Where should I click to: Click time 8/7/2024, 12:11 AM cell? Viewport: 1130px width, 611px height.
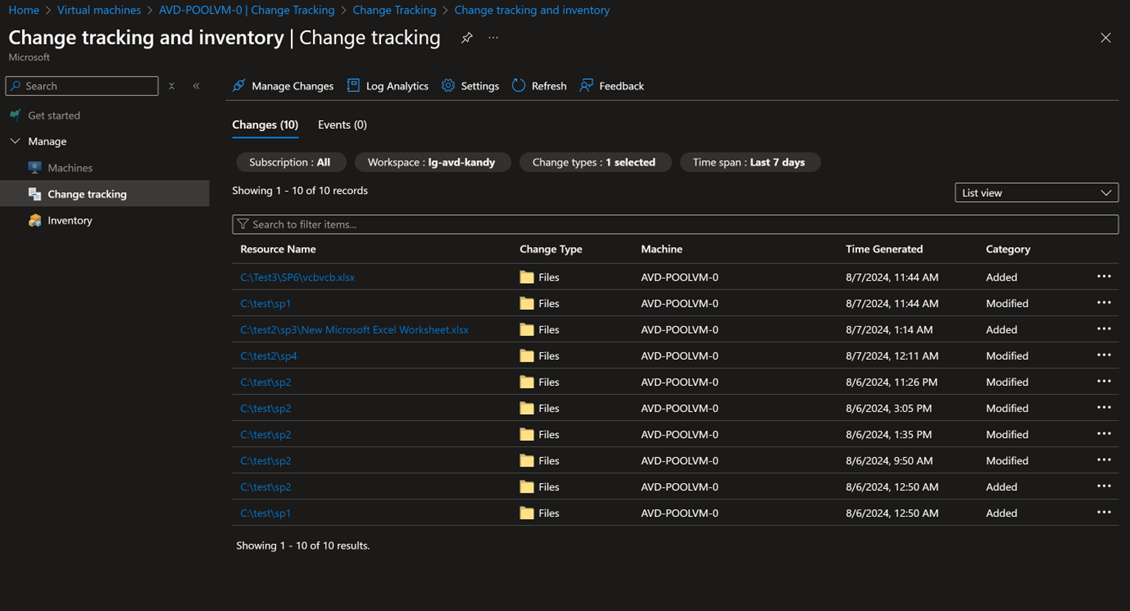pyautogui.click(x=892, y=356)
